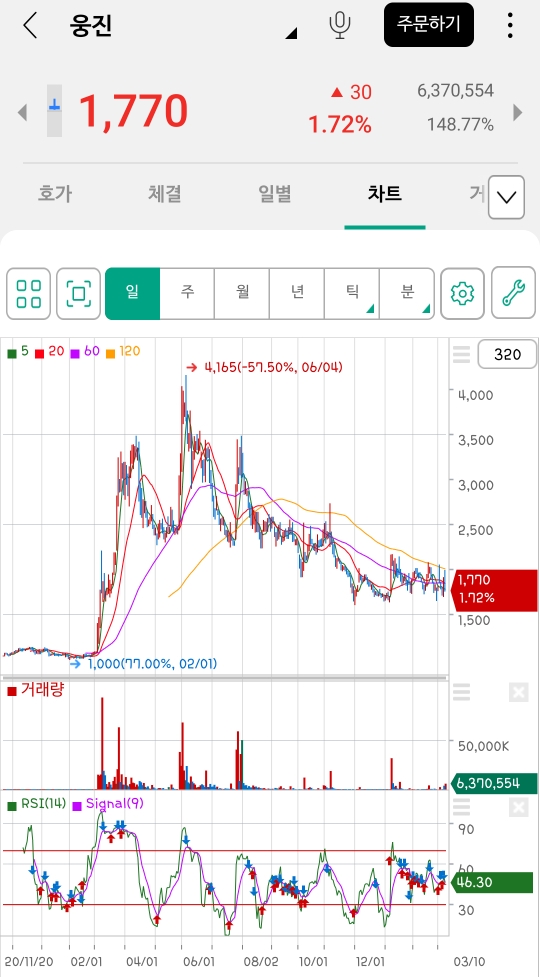Tap the RSI(14) legend label

point(43,804)
